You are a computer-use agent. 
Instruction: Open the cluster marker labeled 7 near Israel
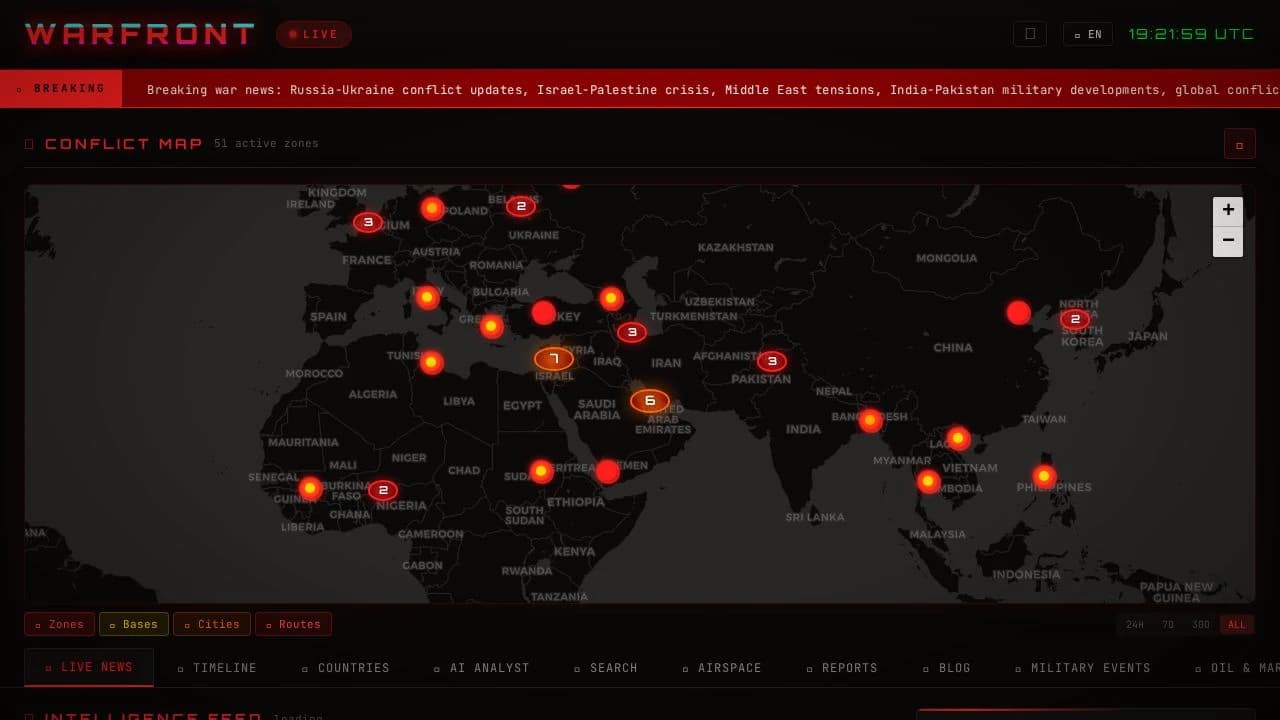click(x=554, y=359)
